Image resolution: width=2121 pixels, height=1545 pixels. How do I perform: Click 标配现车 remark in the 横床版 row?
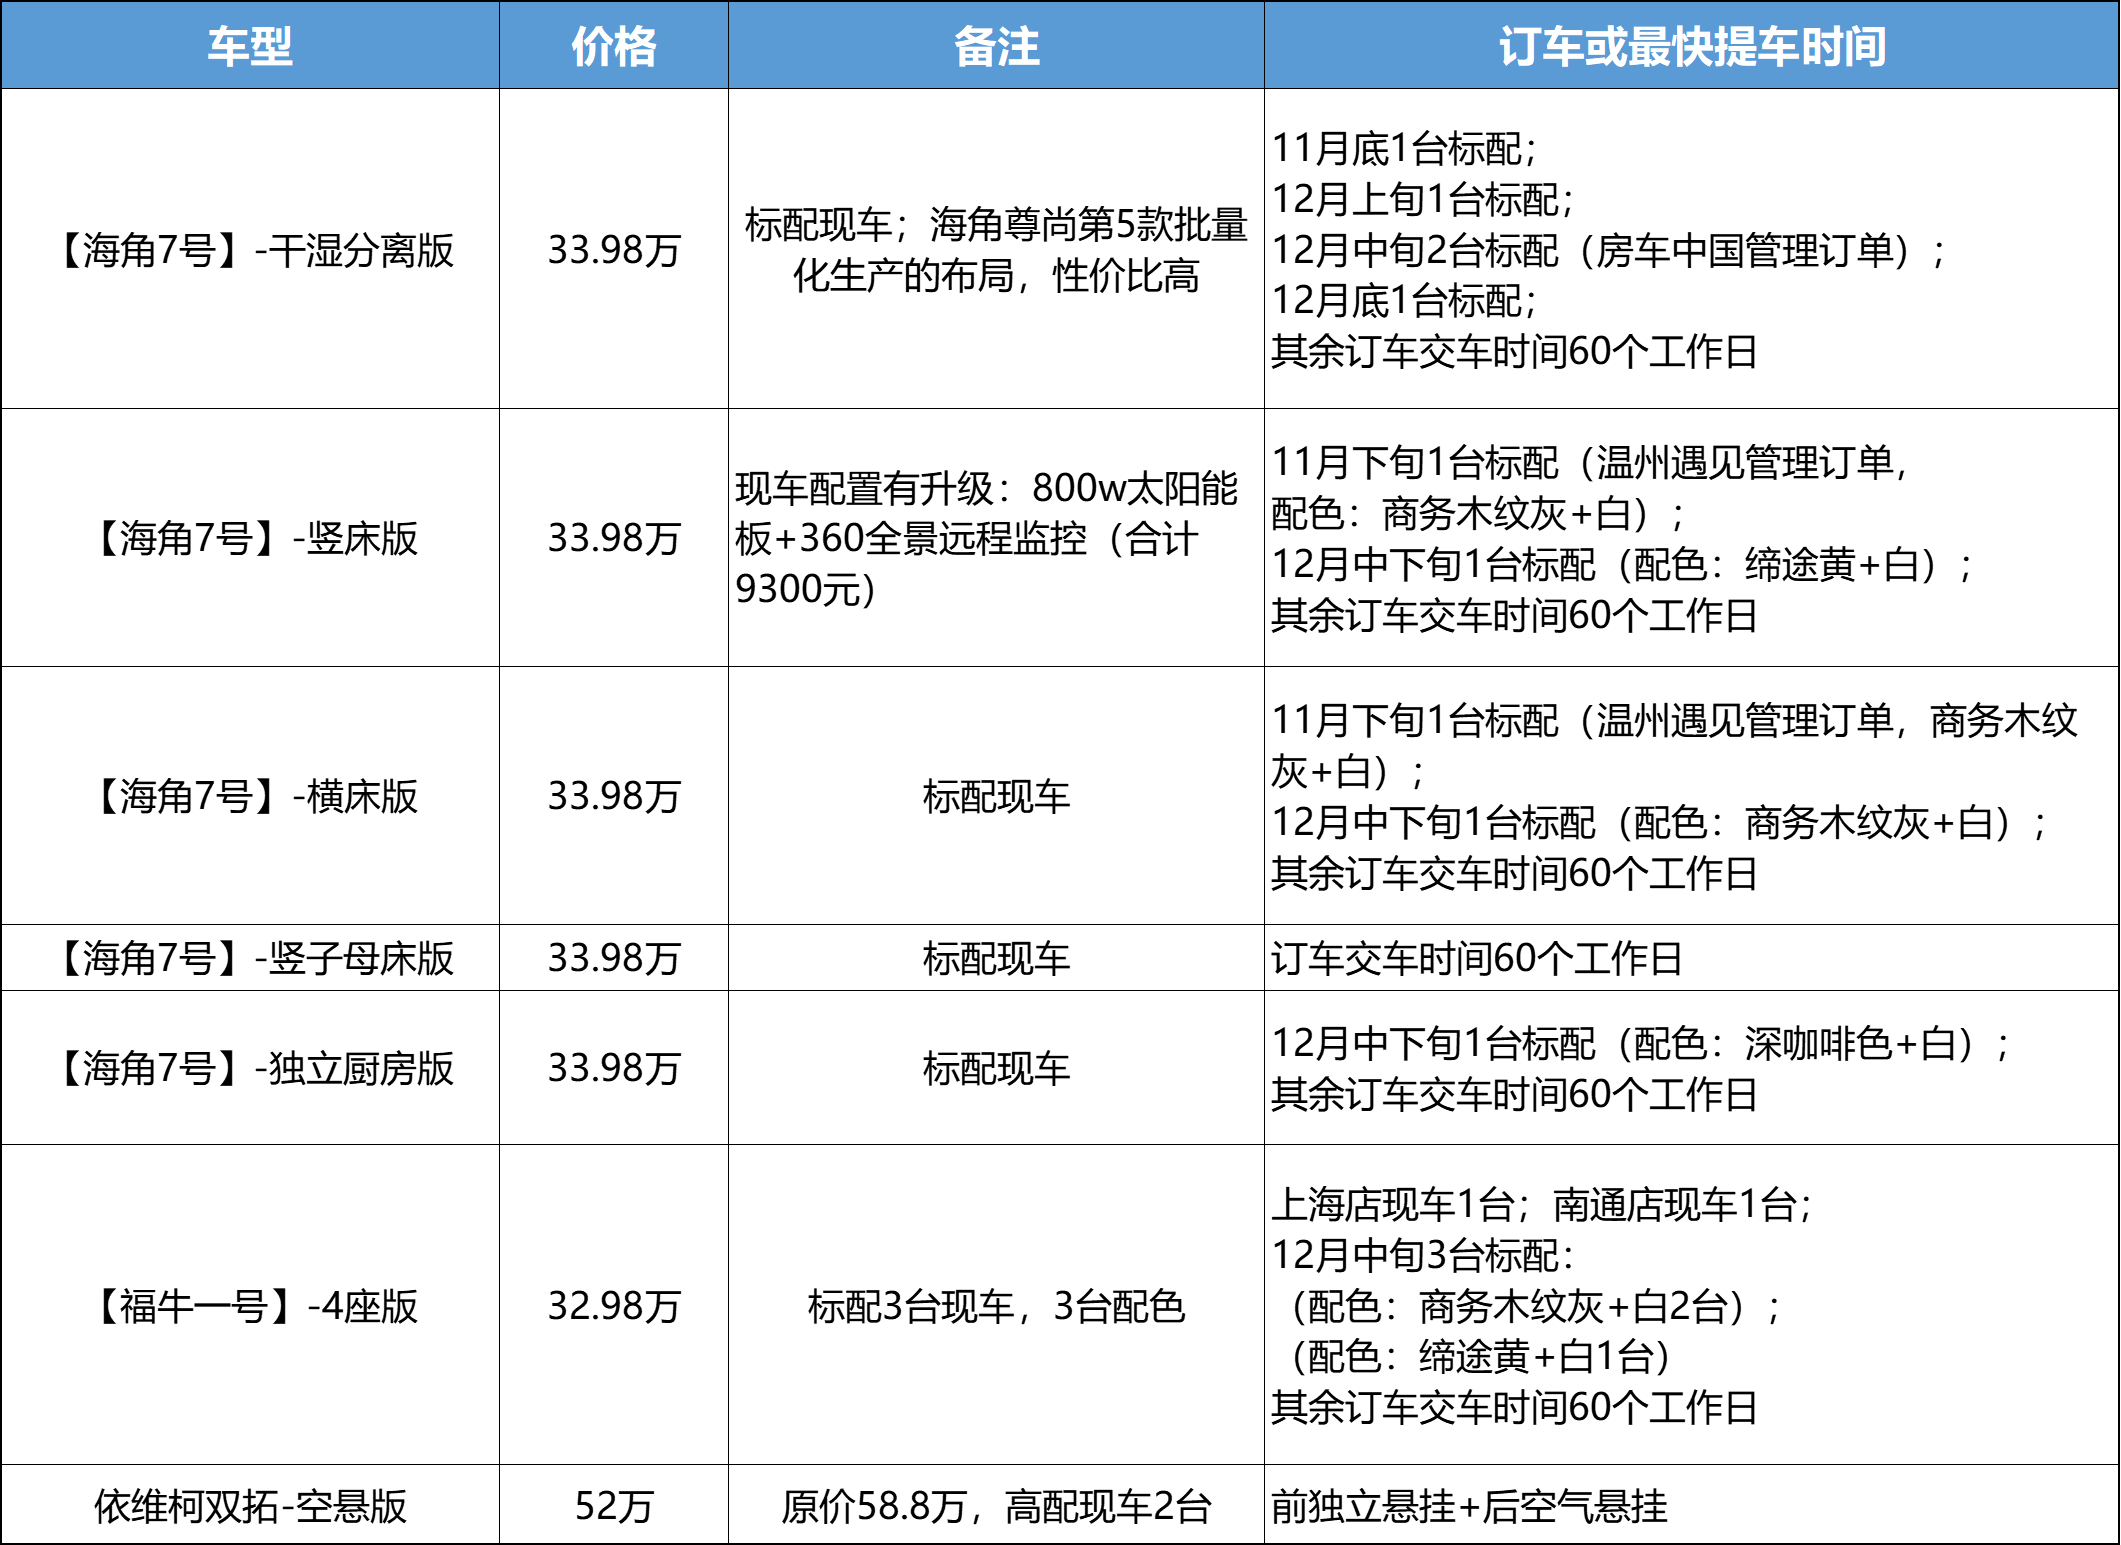point(996,796)
